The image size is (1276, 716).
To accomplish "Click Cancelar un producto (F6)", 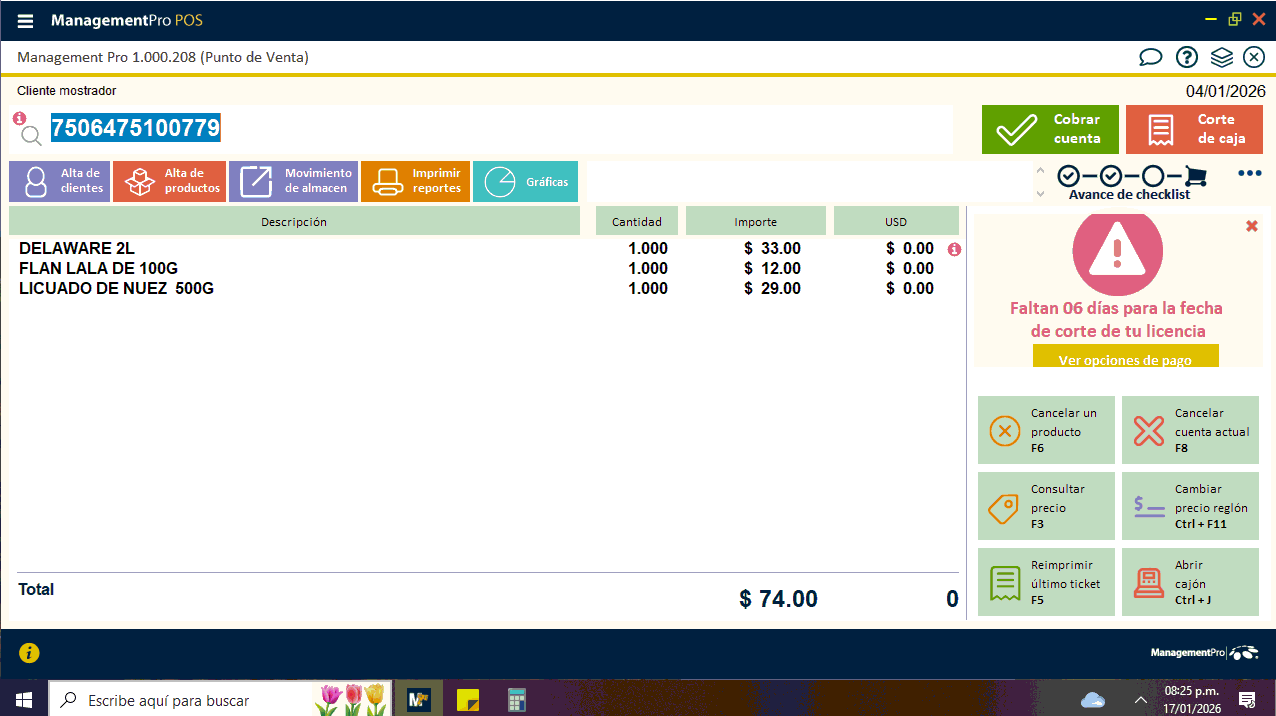I will 1046,430.
